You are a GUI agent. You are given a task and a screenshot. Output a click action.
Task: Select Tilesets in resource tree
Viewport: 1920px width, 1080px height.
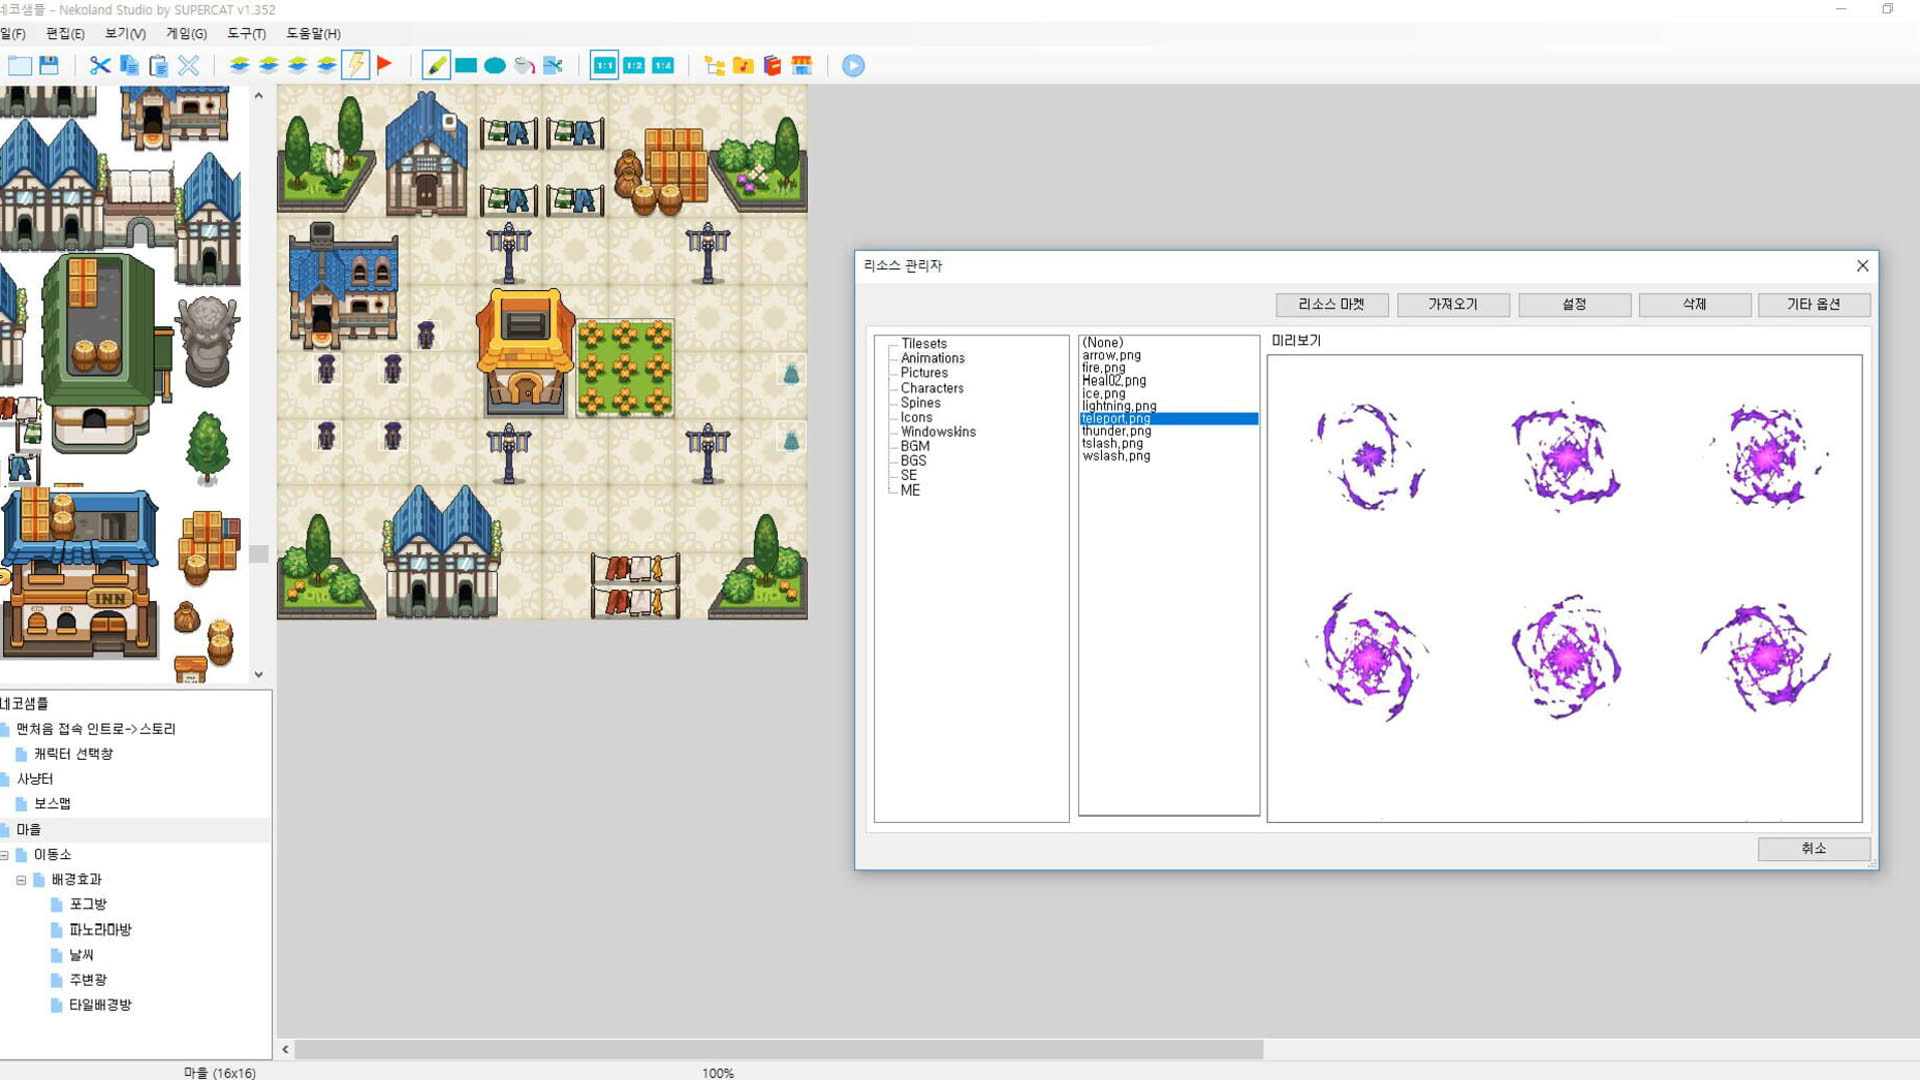point(923,343)
